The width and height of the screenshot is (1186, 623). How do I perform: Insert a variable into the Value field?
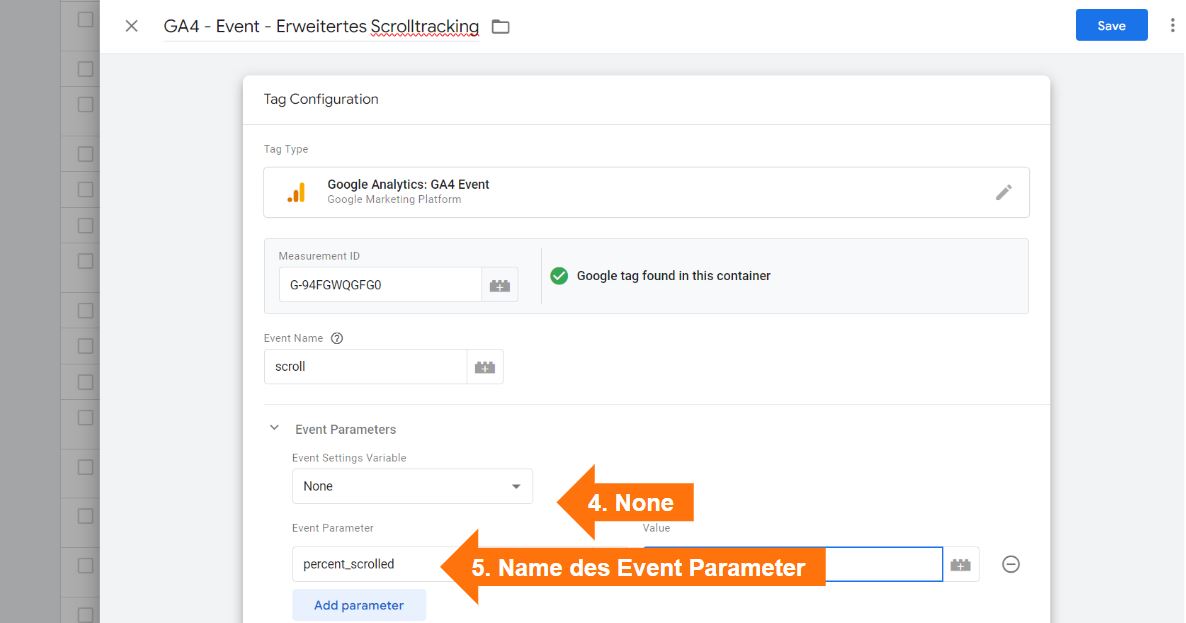(961, 564)
